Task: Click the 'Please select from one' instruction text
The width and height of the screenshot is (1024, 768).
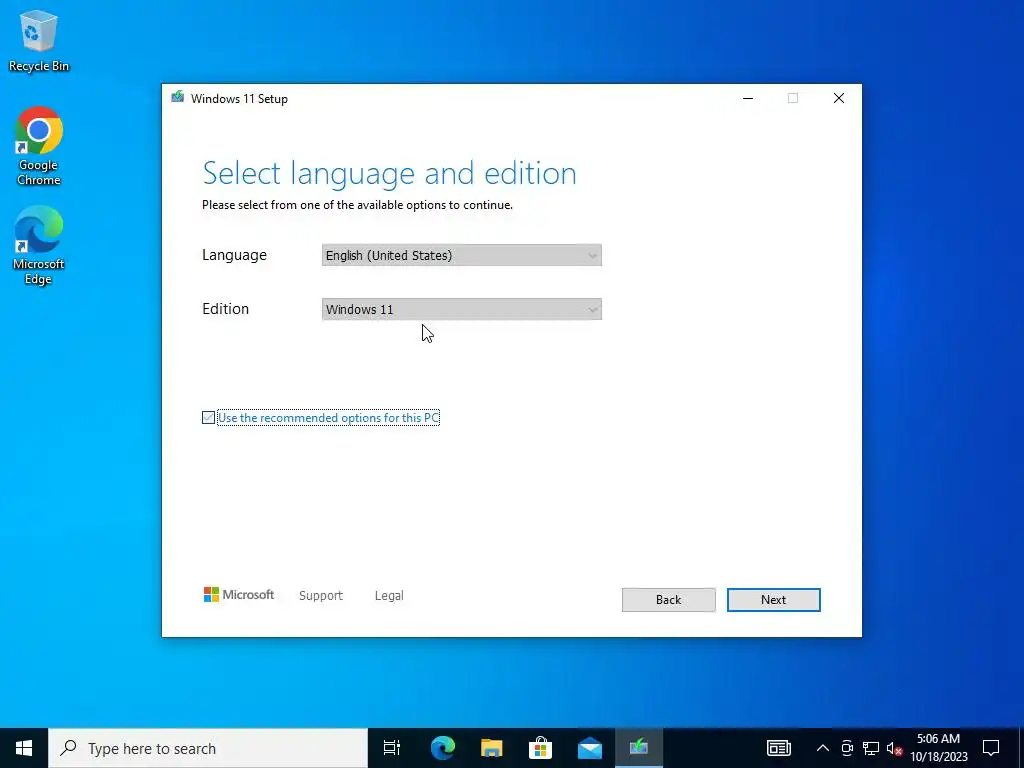Action: tap(357, 205)
